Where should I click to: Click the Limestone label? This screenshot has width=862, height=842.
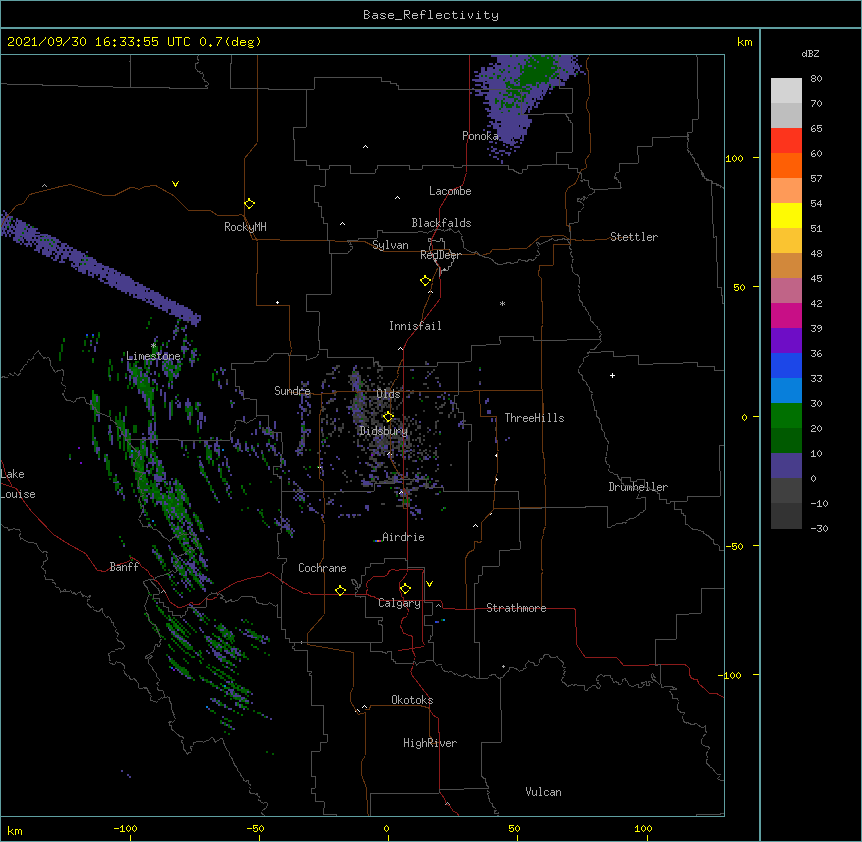153,356
